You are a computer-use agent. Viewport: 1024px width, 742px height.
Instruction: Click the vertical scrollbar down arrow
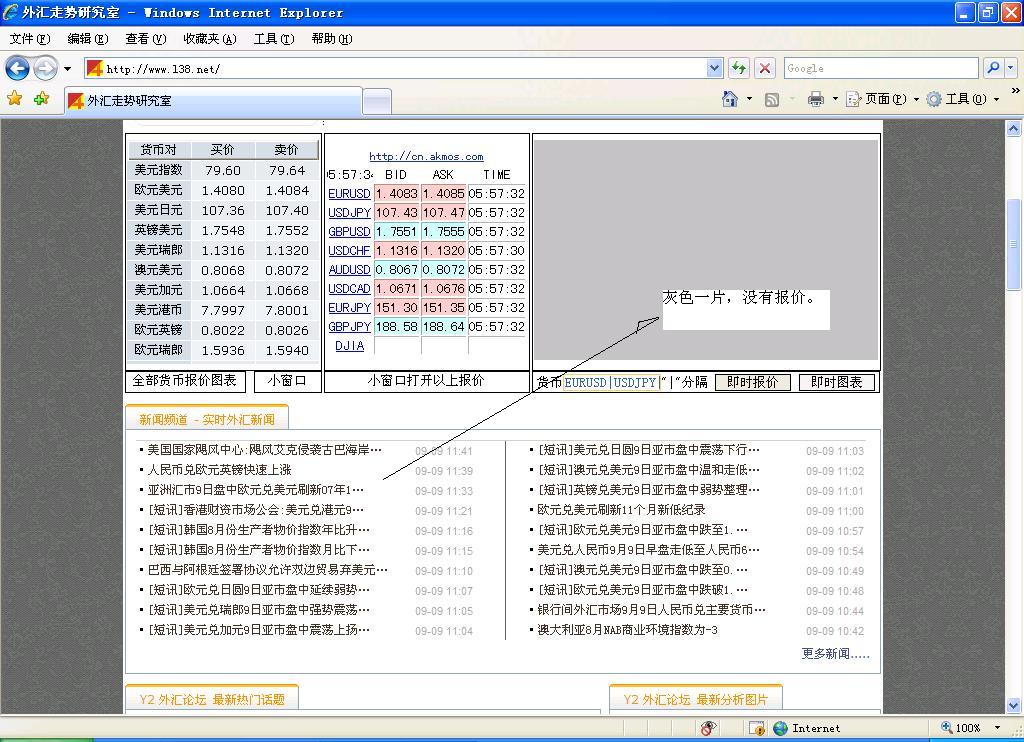(x=1014, y=705)
